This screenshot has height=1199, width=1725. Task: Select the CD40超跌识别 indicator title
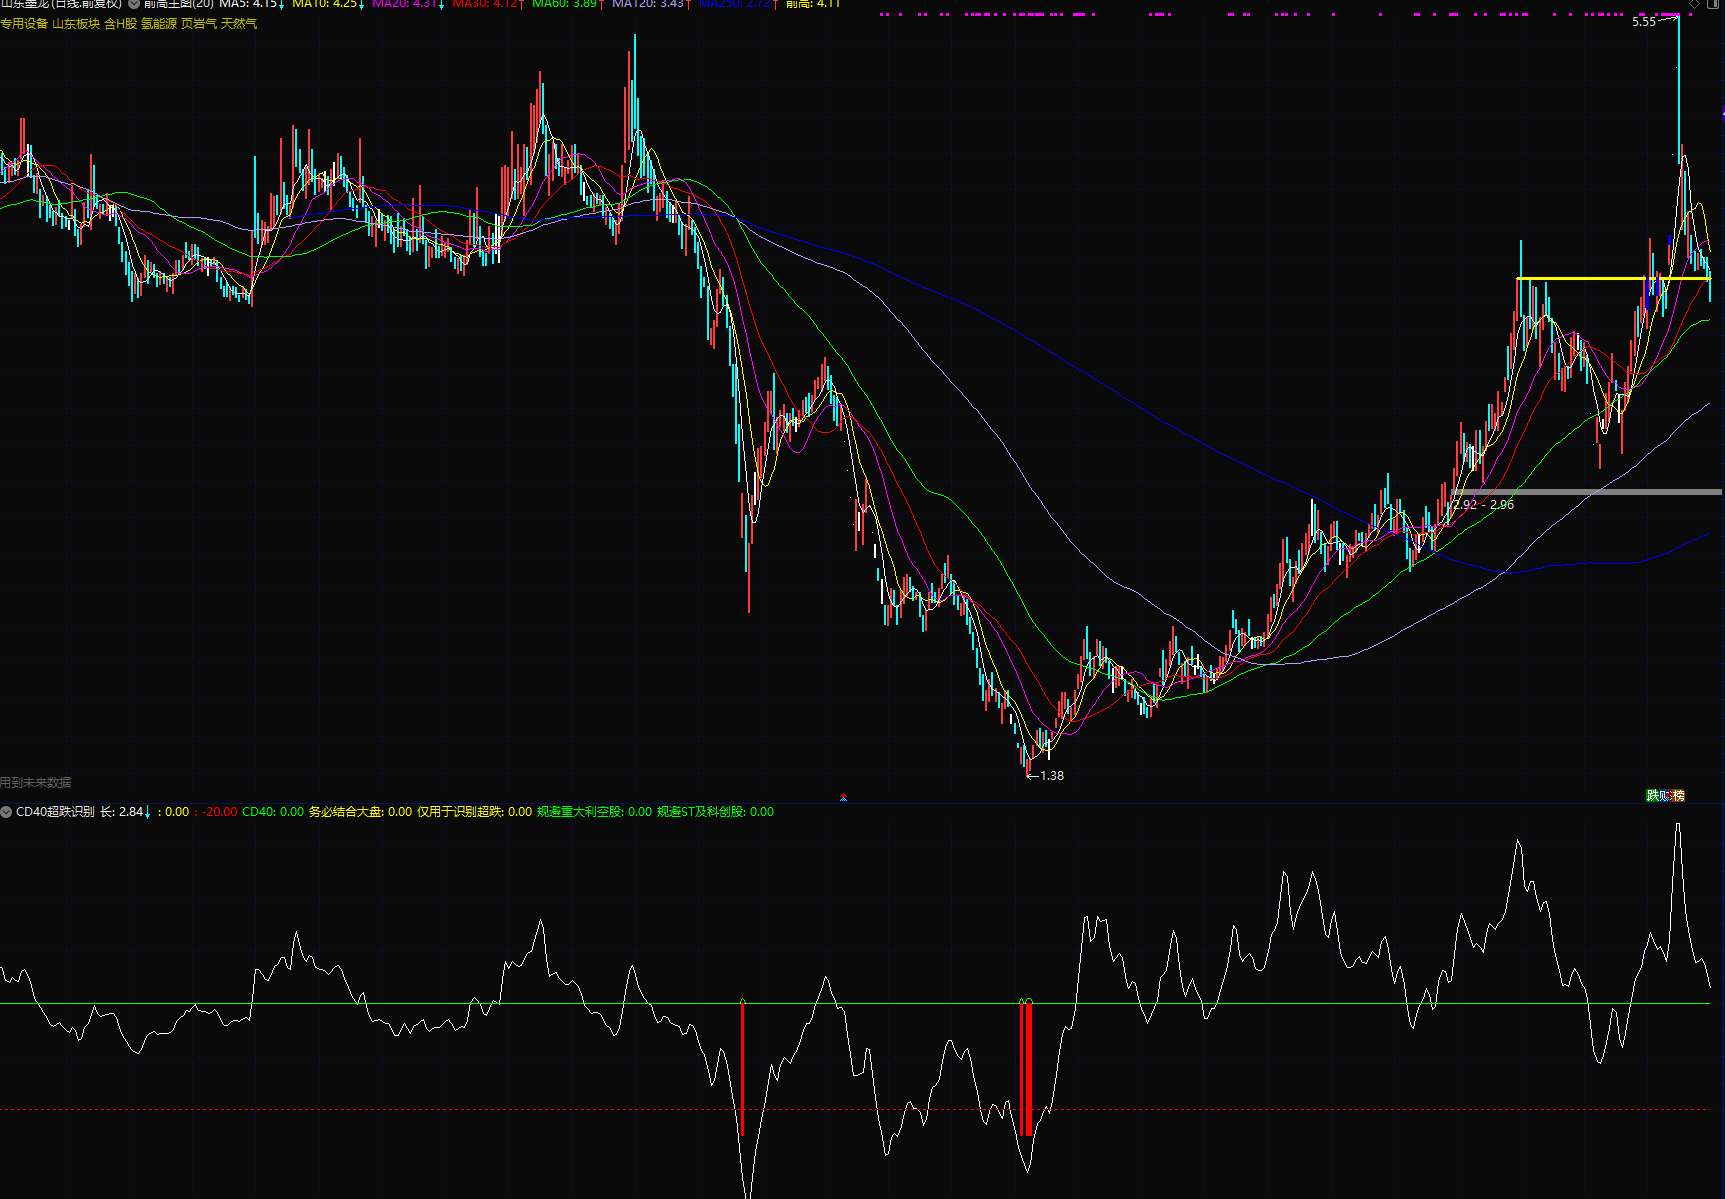point(55,812)
